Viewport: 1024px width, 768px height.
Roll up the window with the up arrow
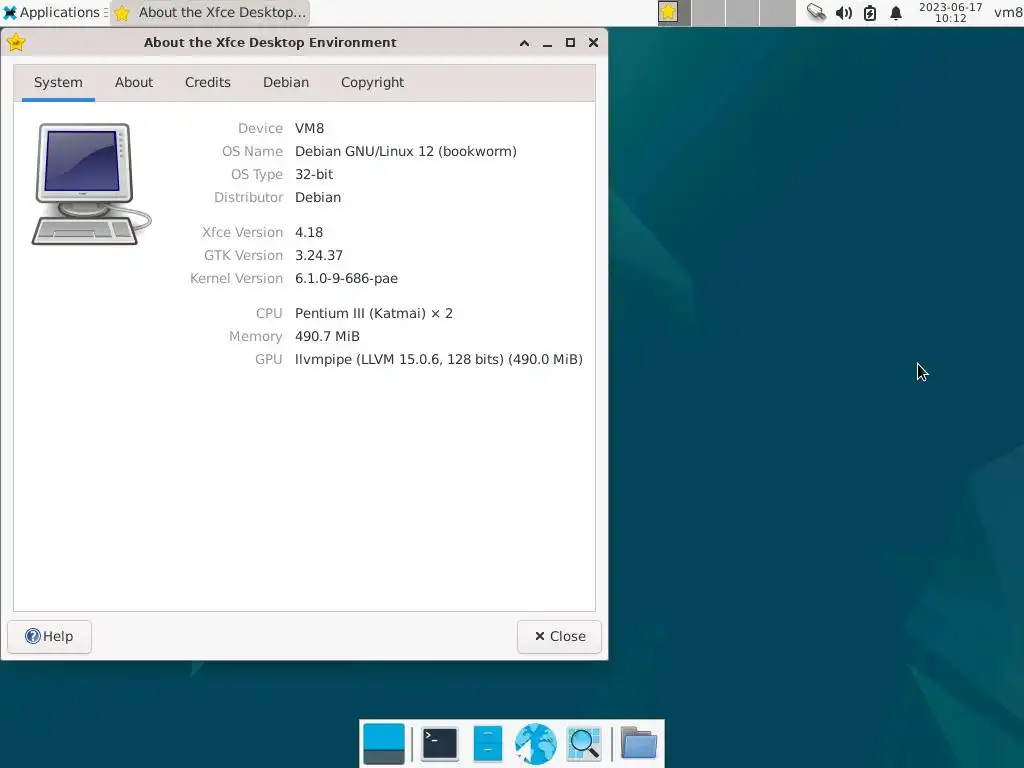(524, 43)
